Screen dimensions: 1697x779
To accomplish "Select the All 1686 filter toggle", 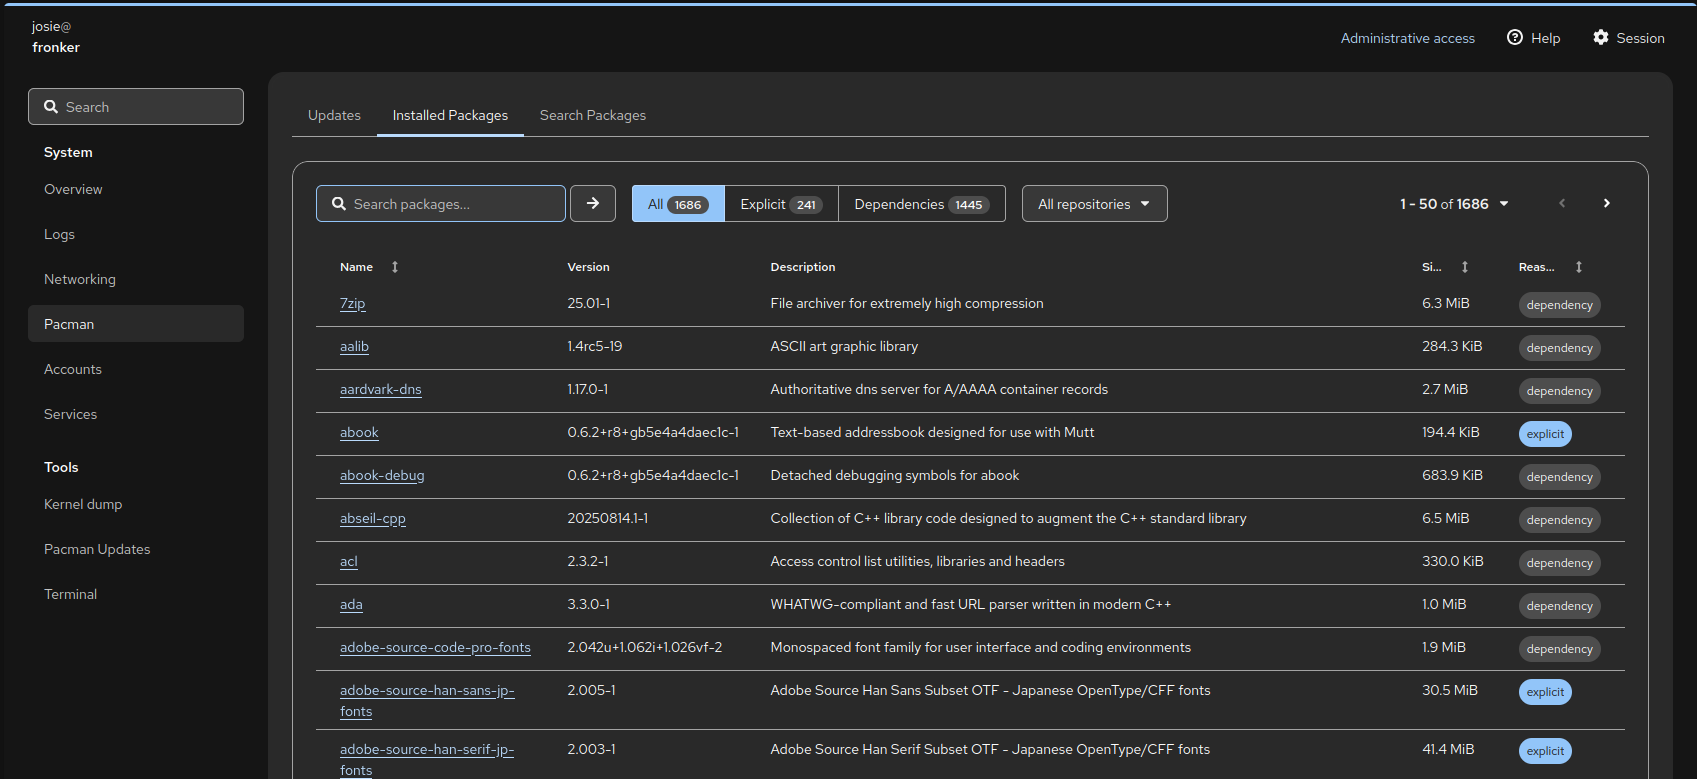I will pyautogui.click(x=678, y=204).
